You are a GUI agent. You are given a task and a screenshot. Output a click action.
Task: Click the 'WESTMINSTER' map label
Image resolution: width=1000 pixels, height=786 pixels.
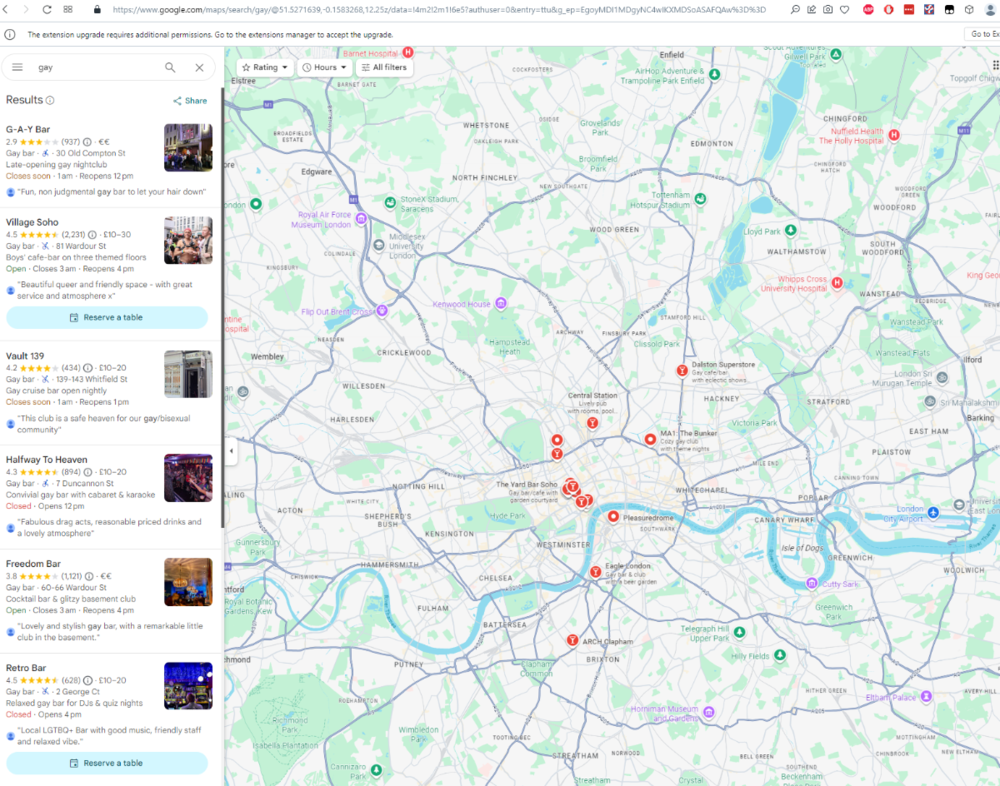(x=563, y=545)
